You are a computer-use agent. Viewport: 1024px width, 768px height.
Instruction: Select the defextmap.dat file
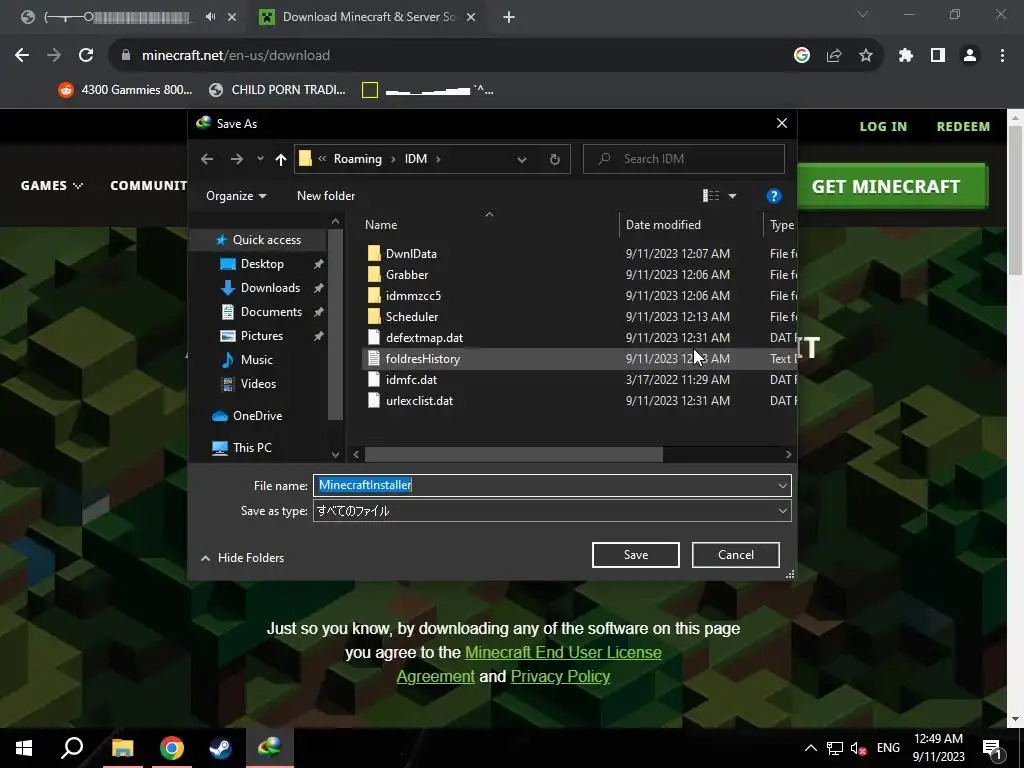(x=424, y=338)
